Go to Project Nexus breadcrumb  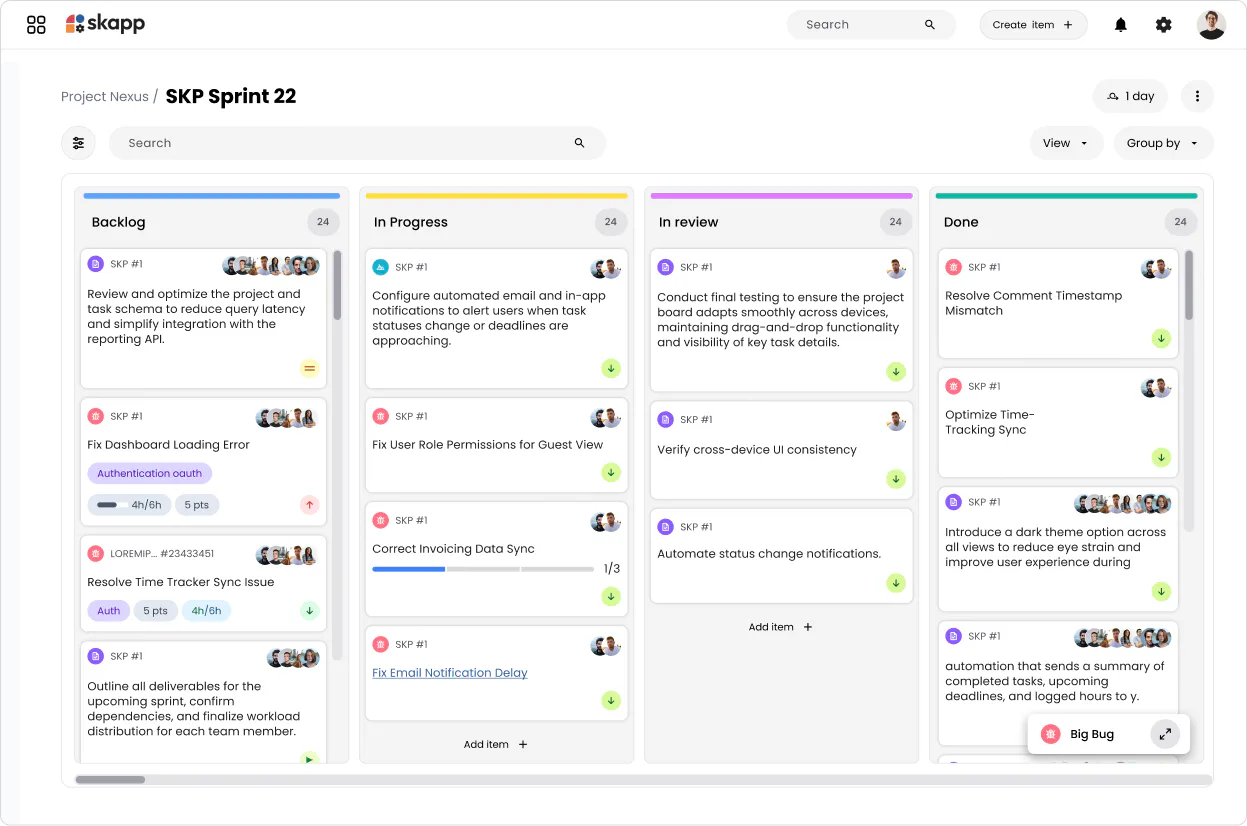tap(105, 96)
